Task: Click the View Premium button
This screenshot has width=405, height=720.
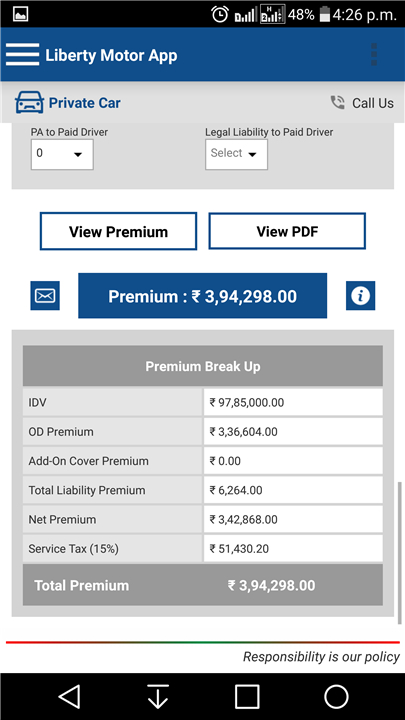Action: pos(118,231)
